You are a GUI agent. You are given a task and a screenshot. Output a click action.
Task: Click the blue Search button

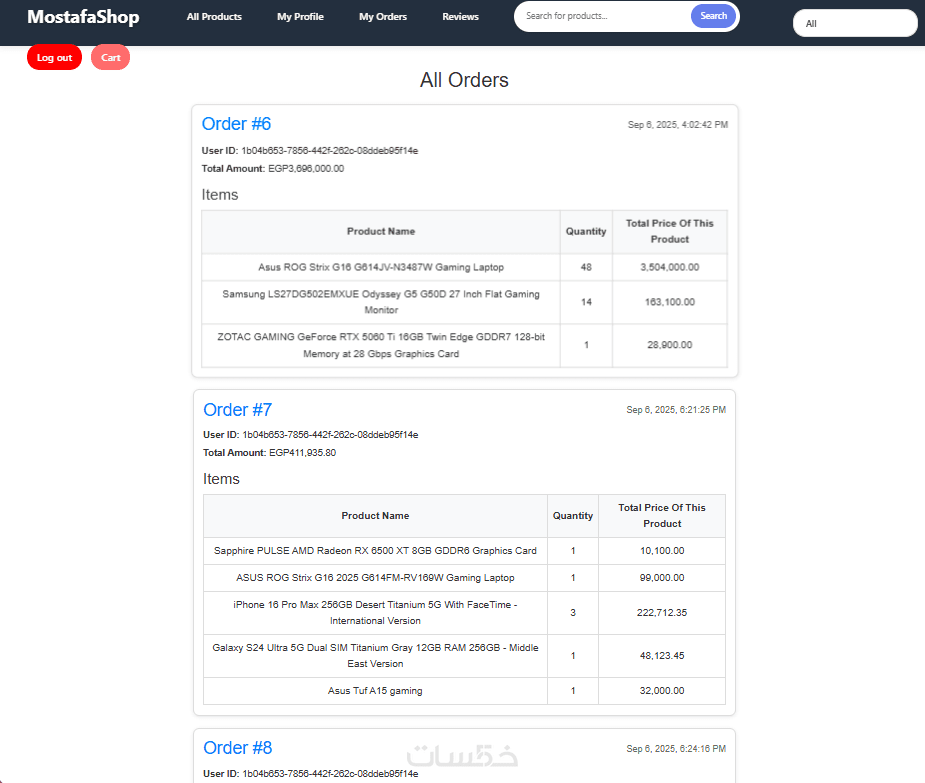click(713, 16)
